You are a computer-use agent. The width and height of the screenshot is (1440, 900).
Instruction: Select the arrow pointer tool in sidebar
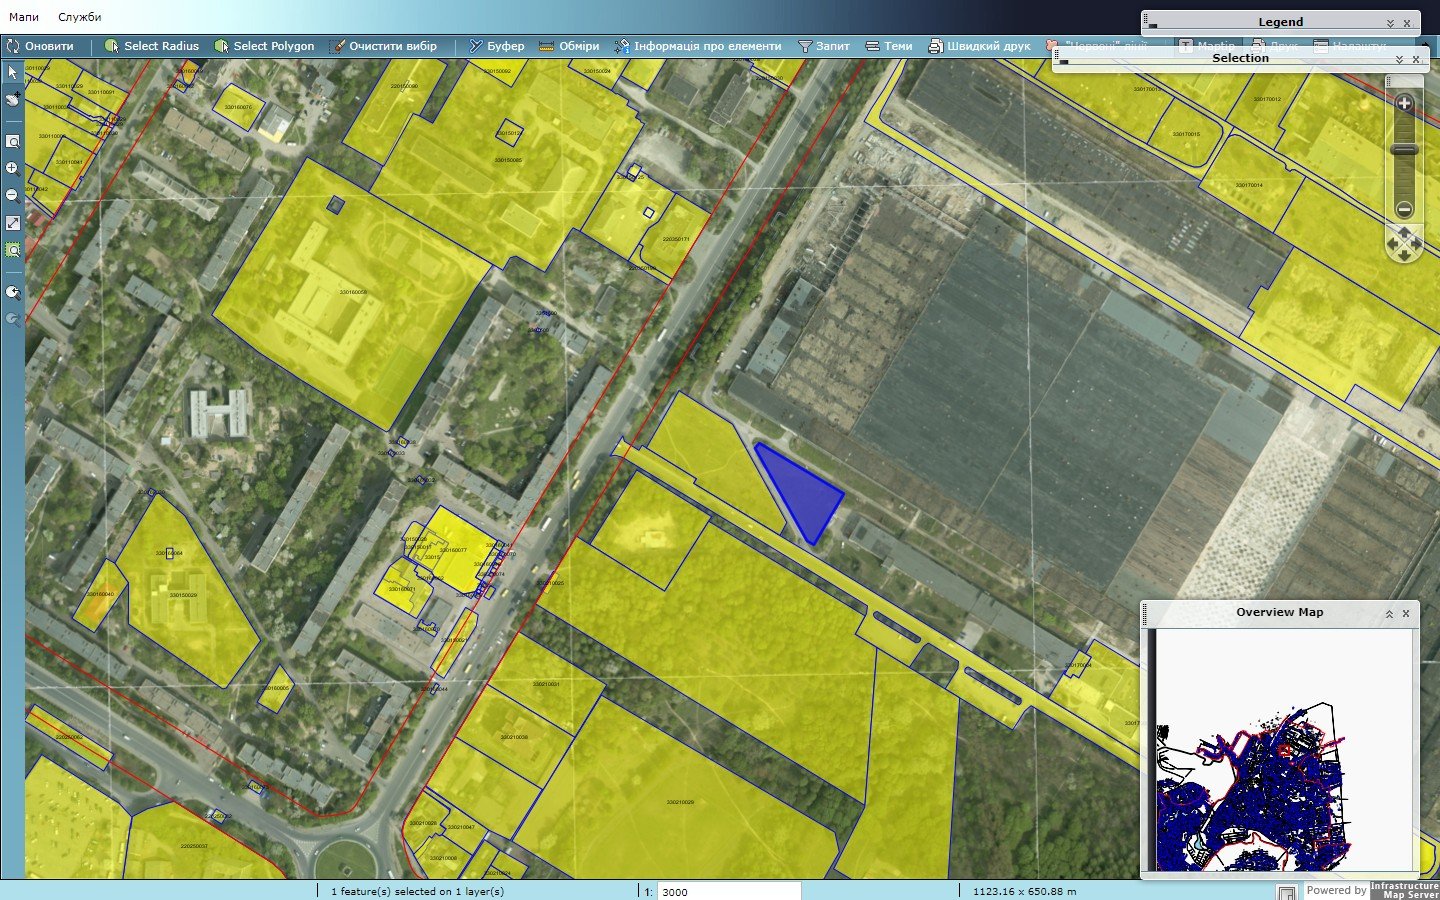click(12, 73)
